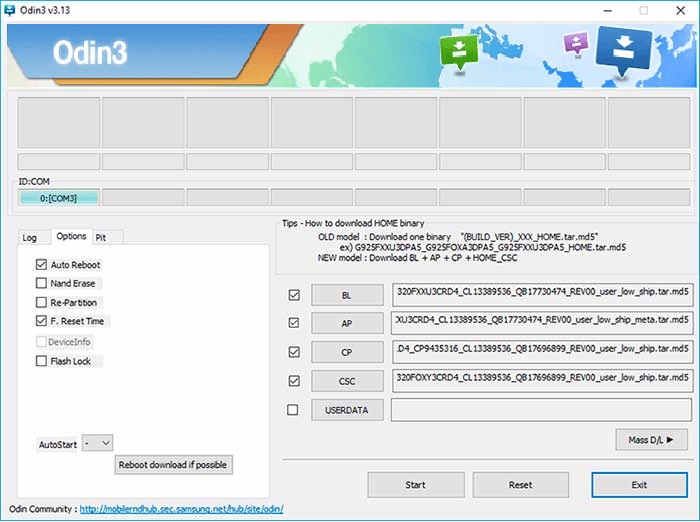The width and height of the screenshot is (700, 522).
Task: Open the AutoStart dropdown
Action: (x=98, y=443)
